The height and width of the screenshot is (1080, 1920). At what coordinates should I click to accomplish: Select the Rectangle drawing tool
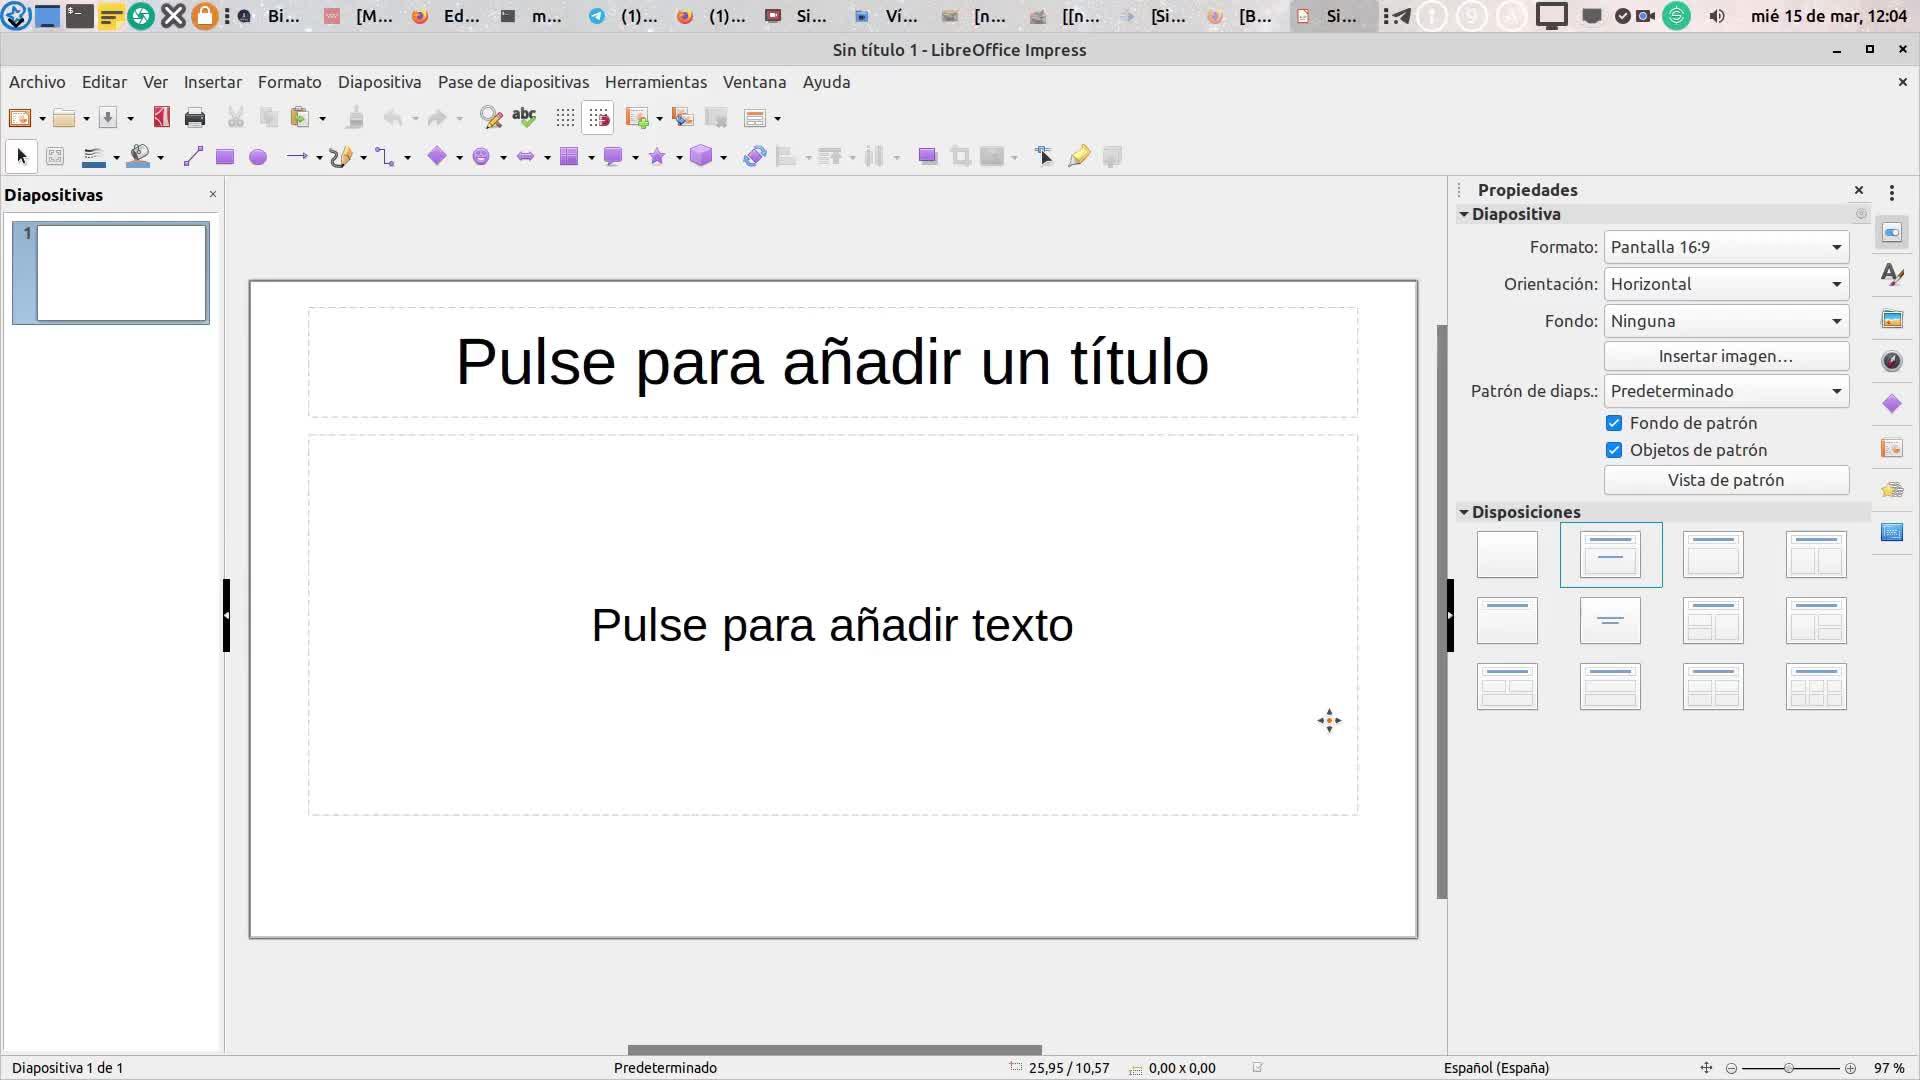(x=225, y=157)
